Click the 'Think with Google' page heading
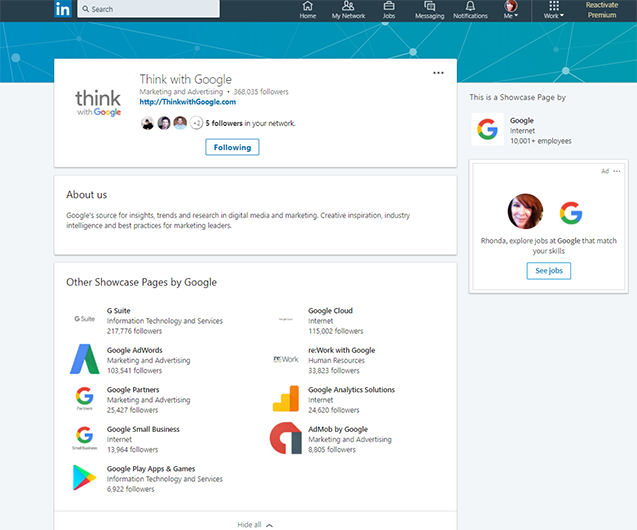 point(186,79)
